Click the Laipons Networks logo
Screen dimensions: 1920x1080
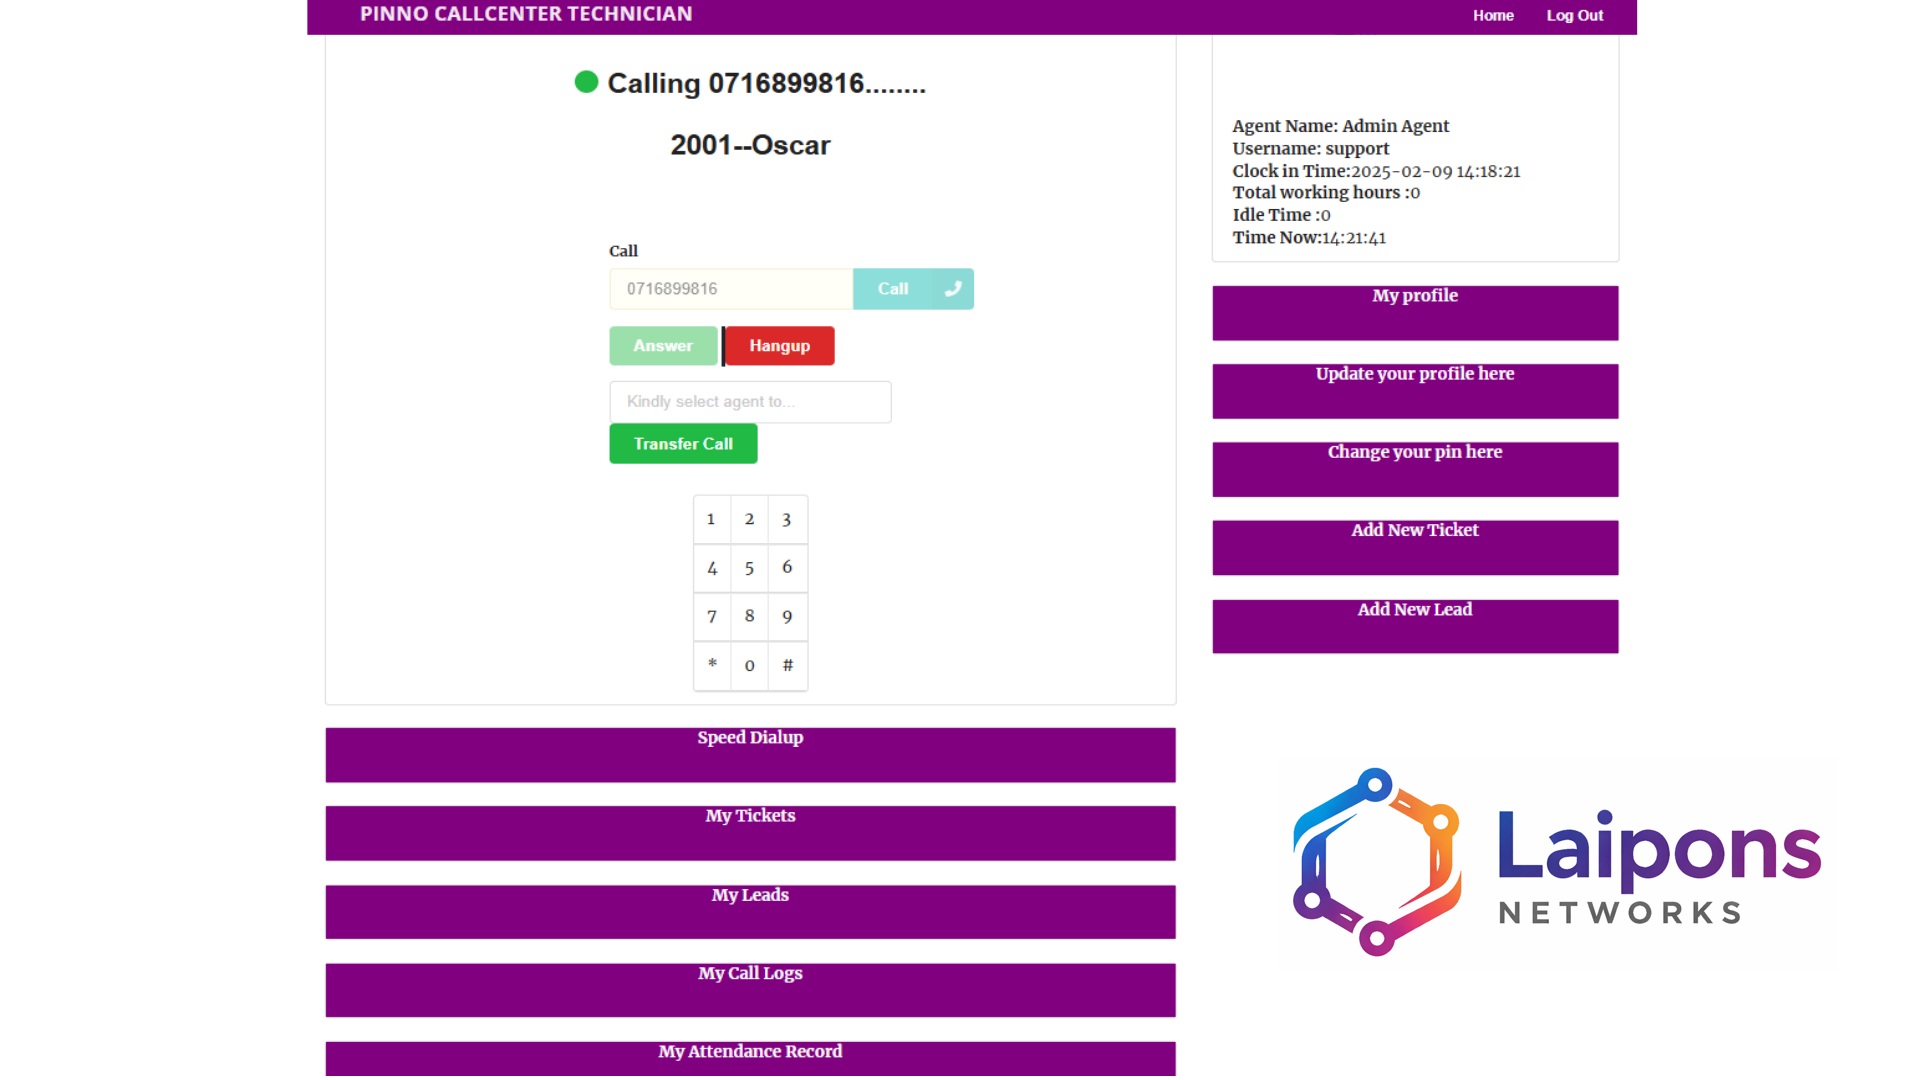1556,862
